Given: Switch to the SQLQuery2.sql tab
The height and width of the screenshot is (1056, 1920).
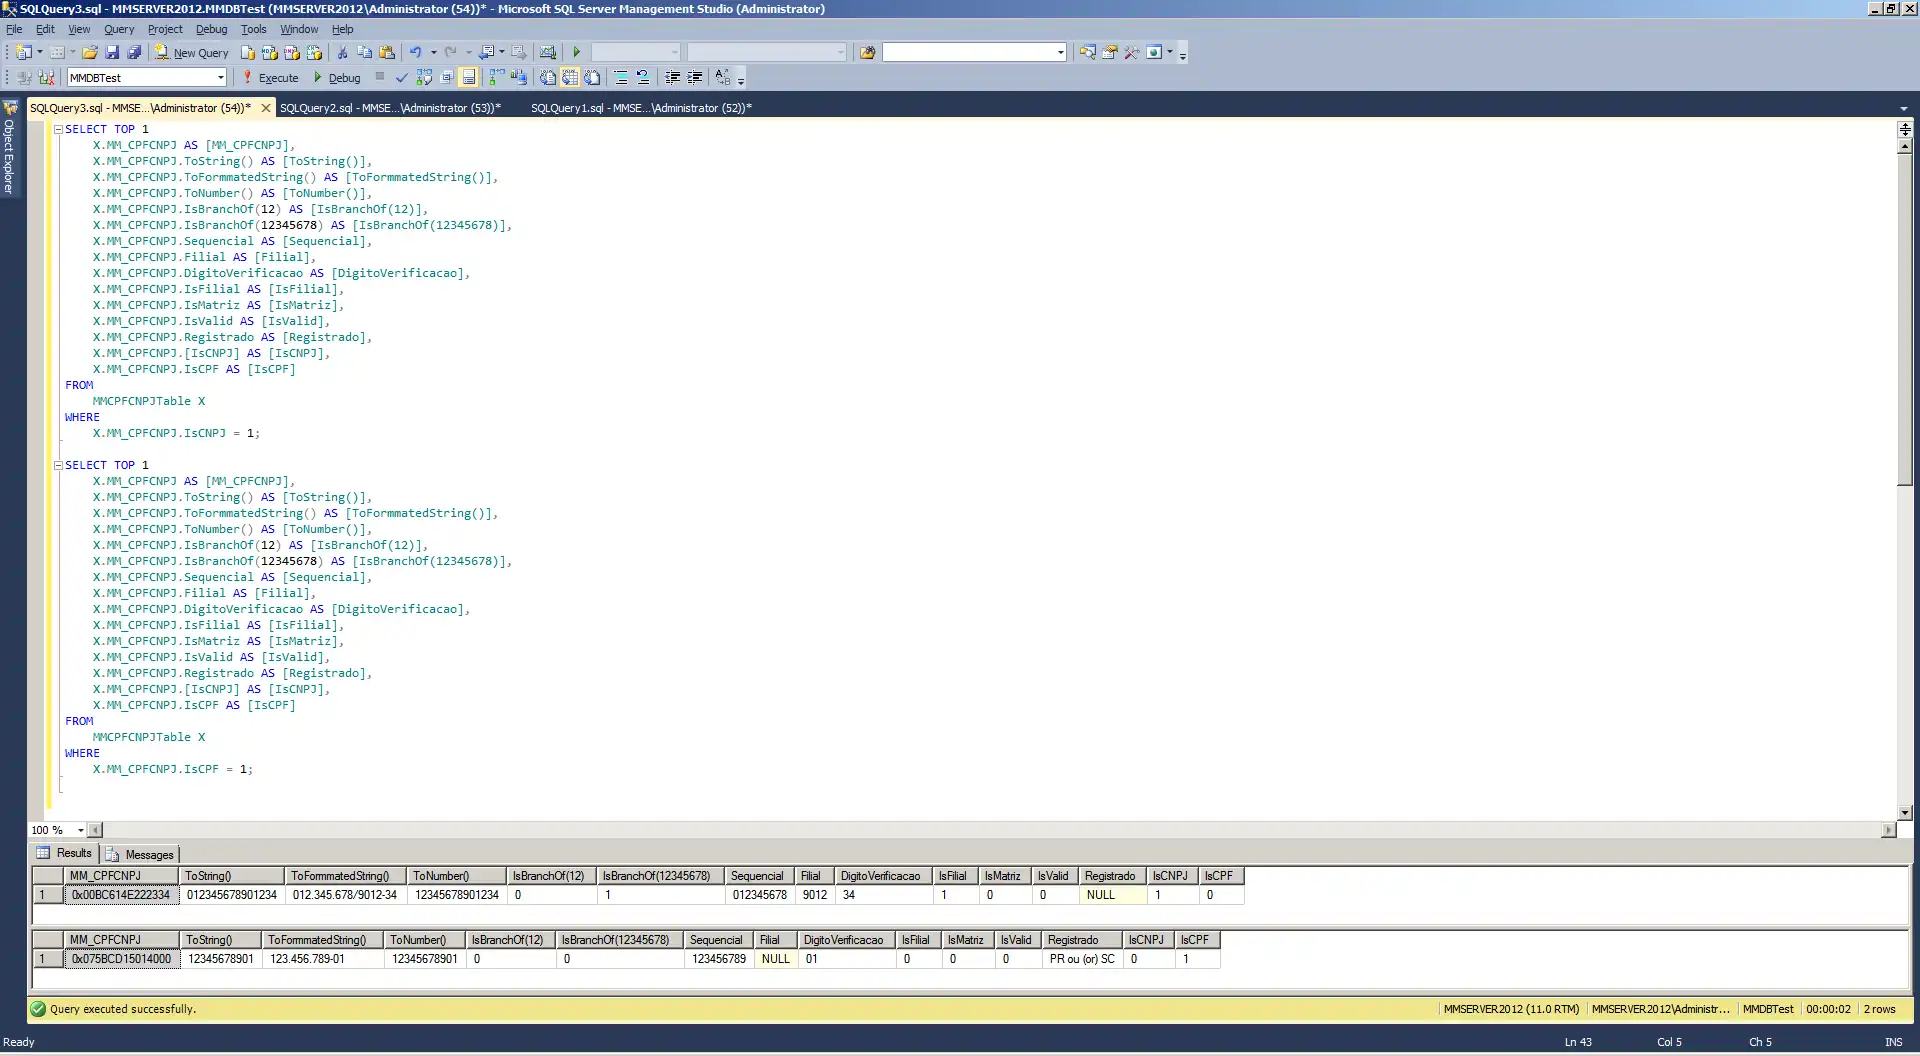Looking at the screenshot, I should pyautogui.click(x=390, y=108).
